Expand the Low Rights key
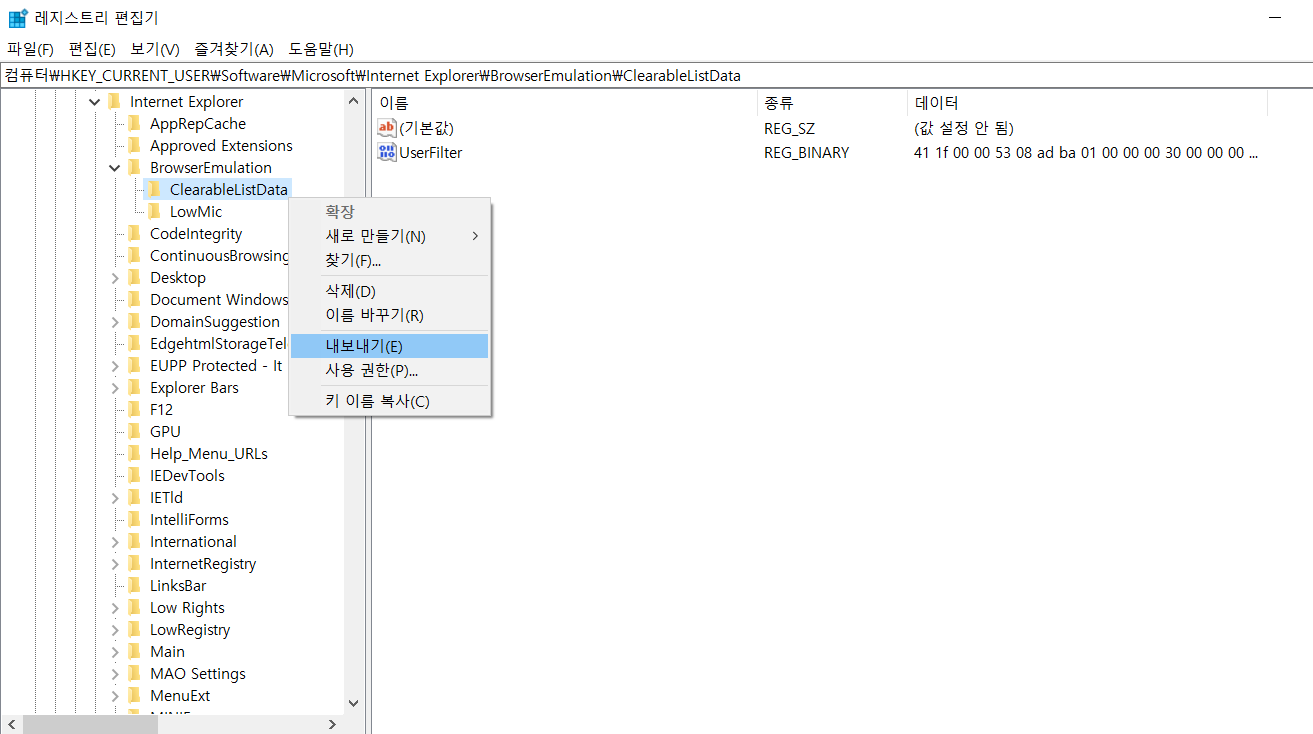Image resolution: width=1313 pixels, height=734 pixels. coord(115,608)
